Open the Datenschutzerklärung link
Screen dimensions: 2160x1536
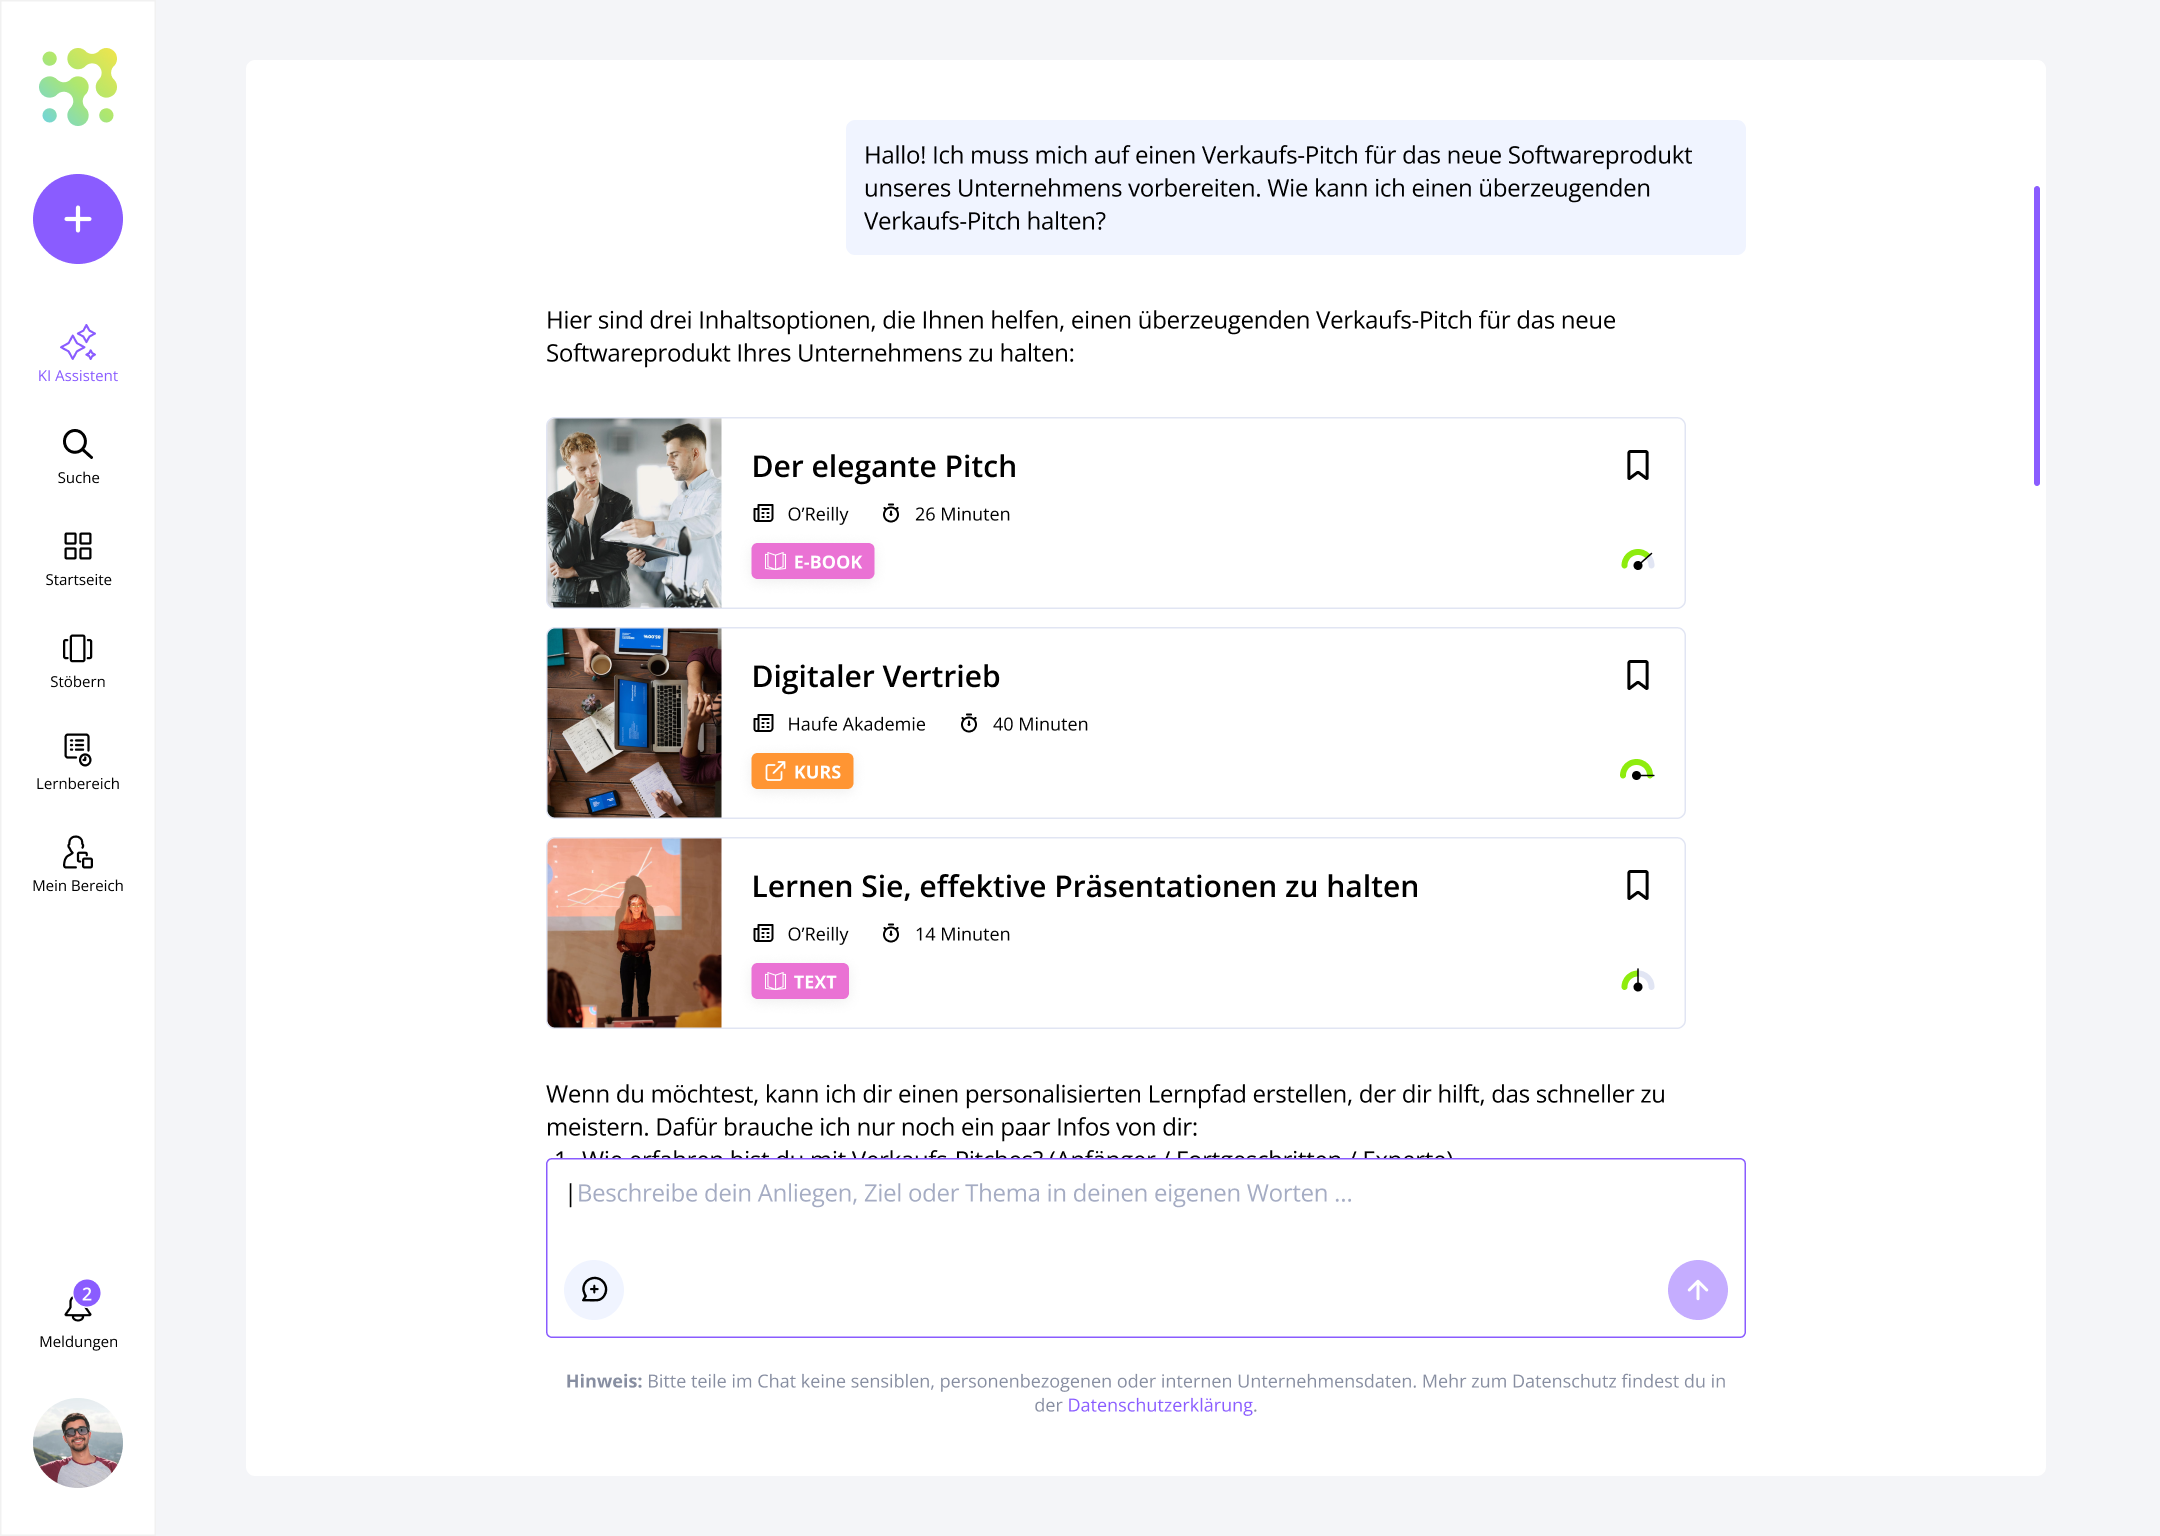click(1160, 1405)
